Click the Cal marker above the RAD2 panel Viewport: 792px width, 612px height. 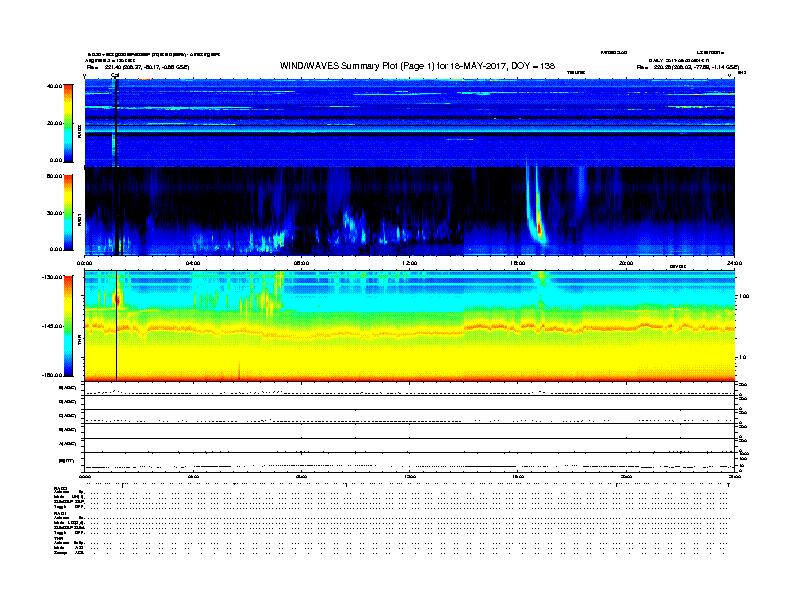click(x=115, y=75)
